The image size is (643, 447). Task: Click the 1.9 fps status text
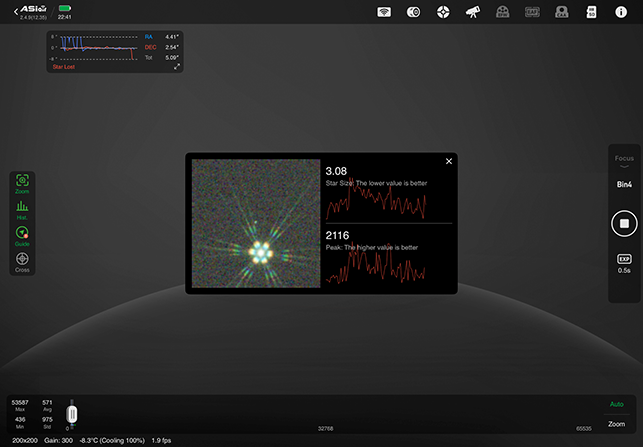point(161,440)
